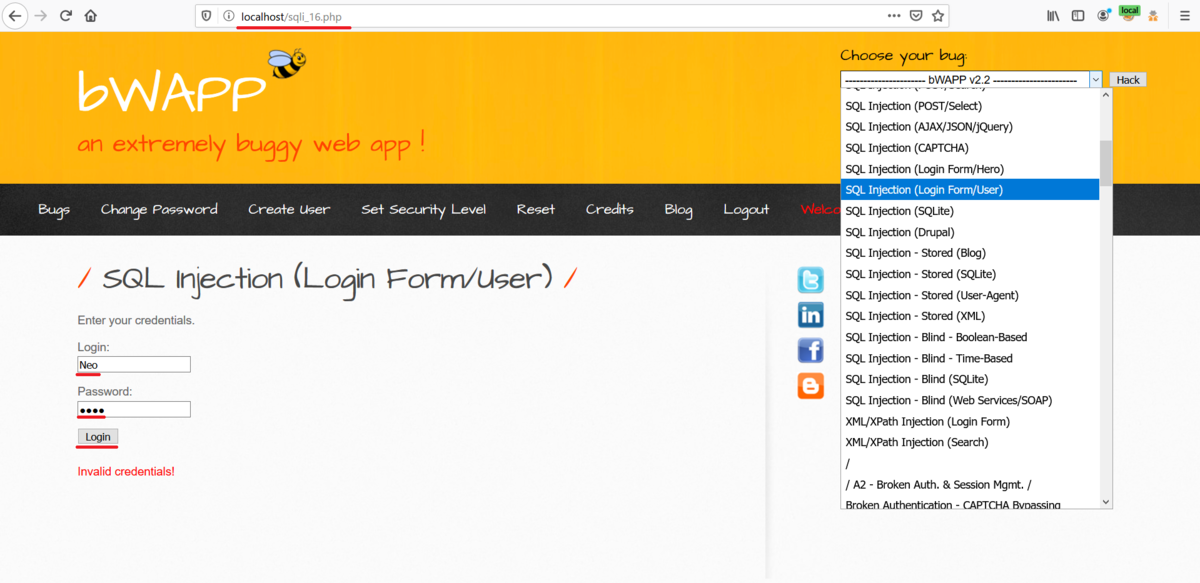The width and height of the screenshot is (1200, 583).
Task: Select SQL Injection - Blind (Web Services/SOAP)
Action: (x=970, y=400)
